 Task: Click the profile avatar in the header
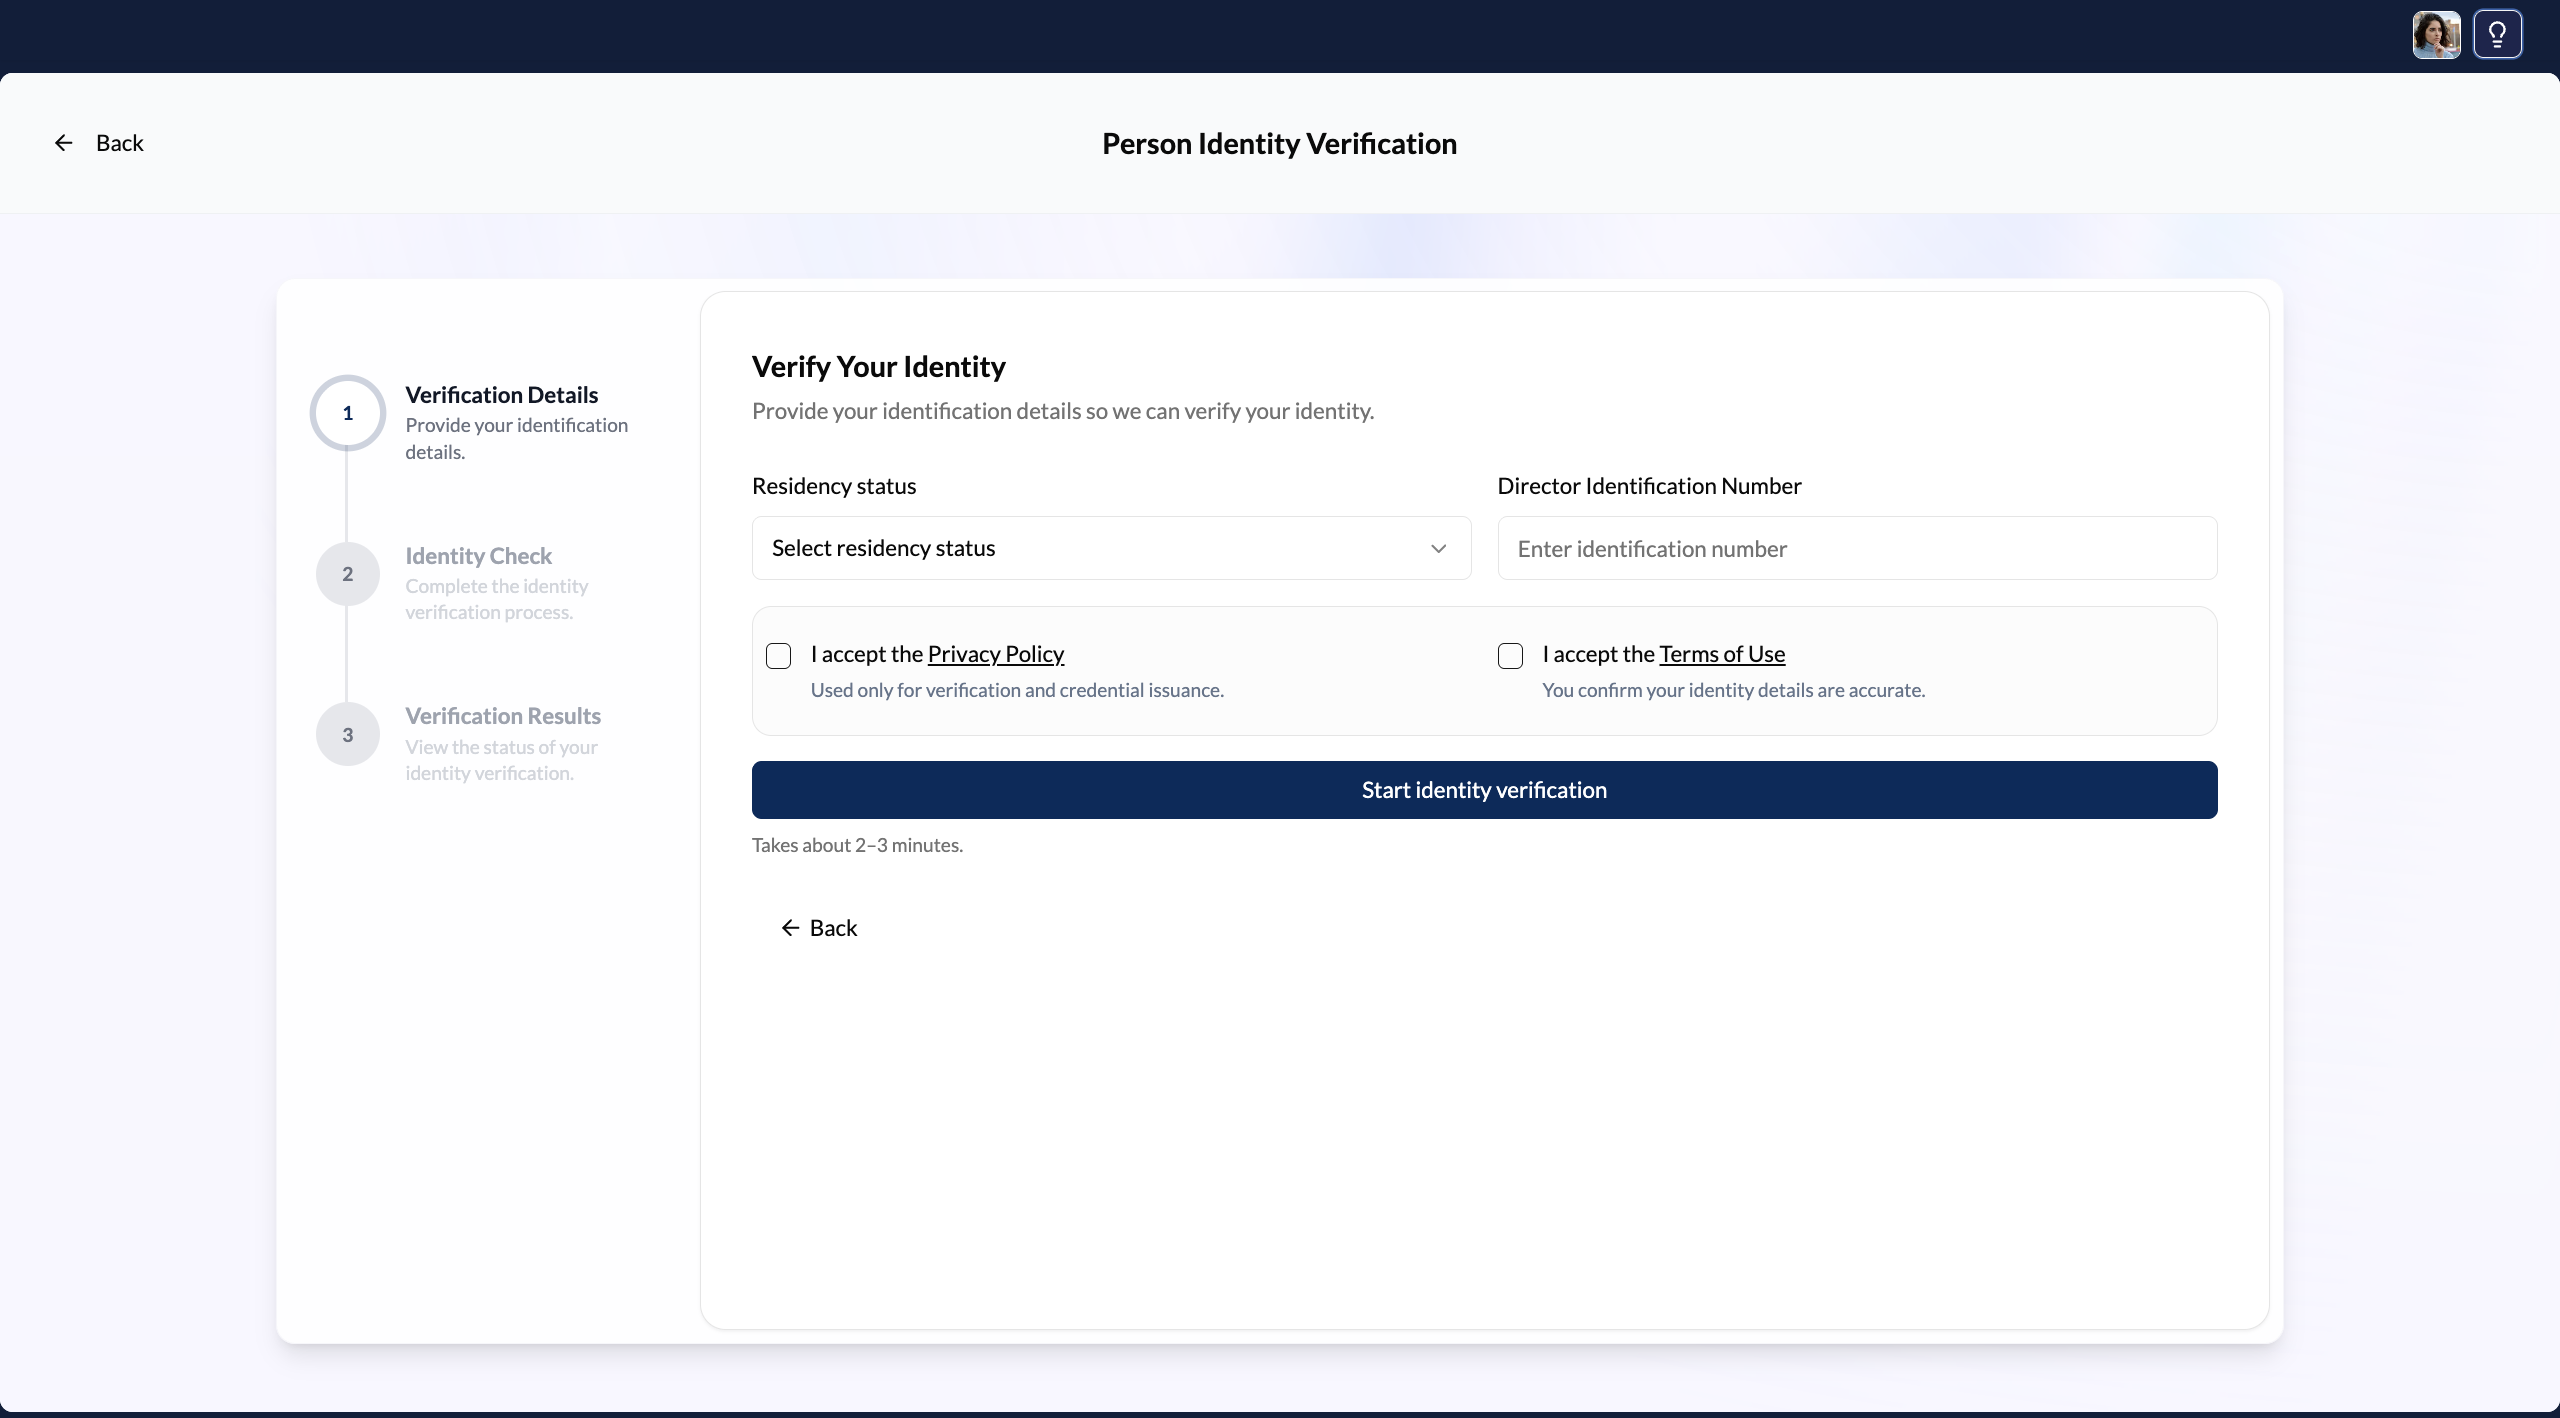2435,34
